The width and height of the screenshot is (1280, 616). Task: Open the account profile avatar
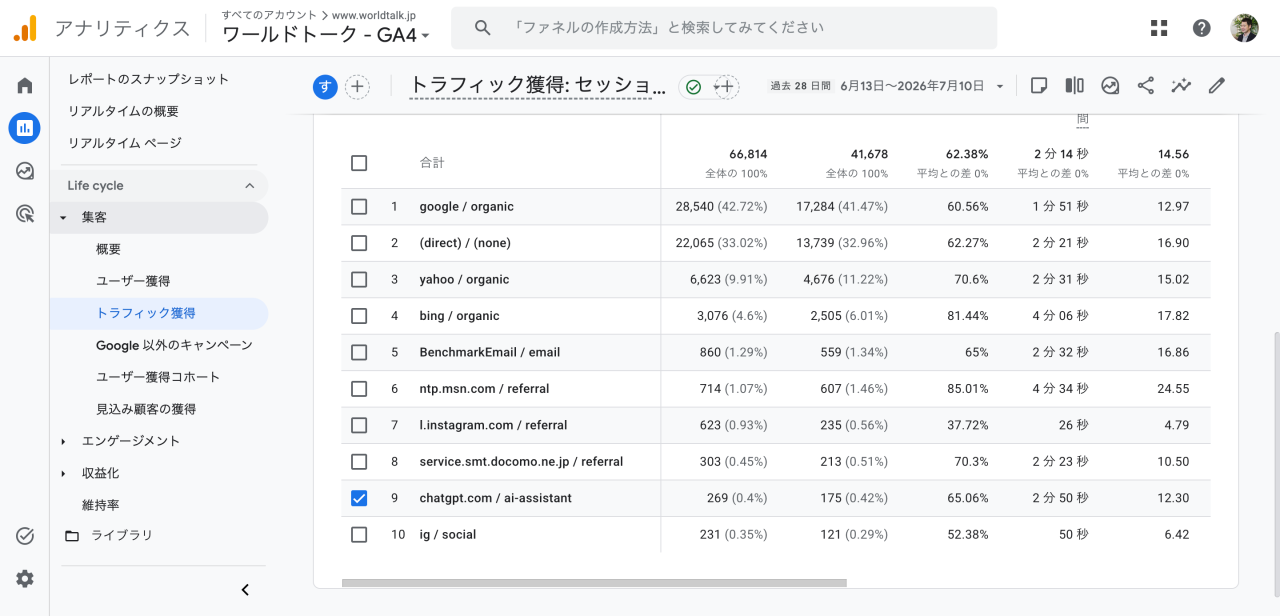(x=1245, y=28)
